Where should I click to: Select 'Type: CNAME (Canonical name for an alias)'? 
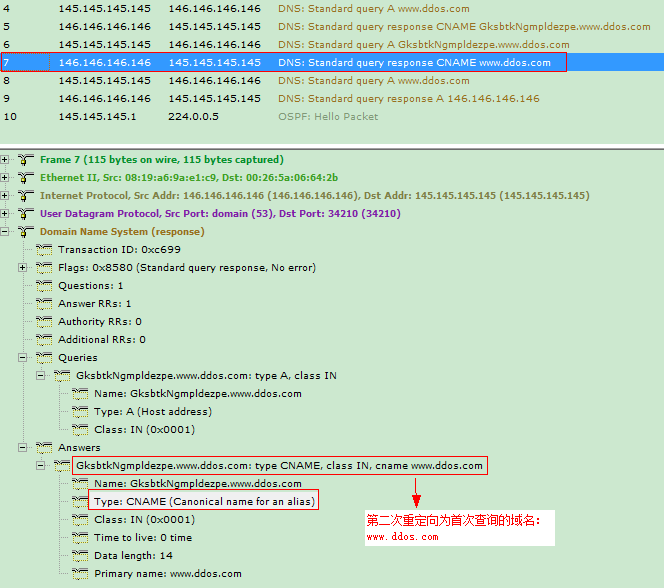tap(205, 502)
